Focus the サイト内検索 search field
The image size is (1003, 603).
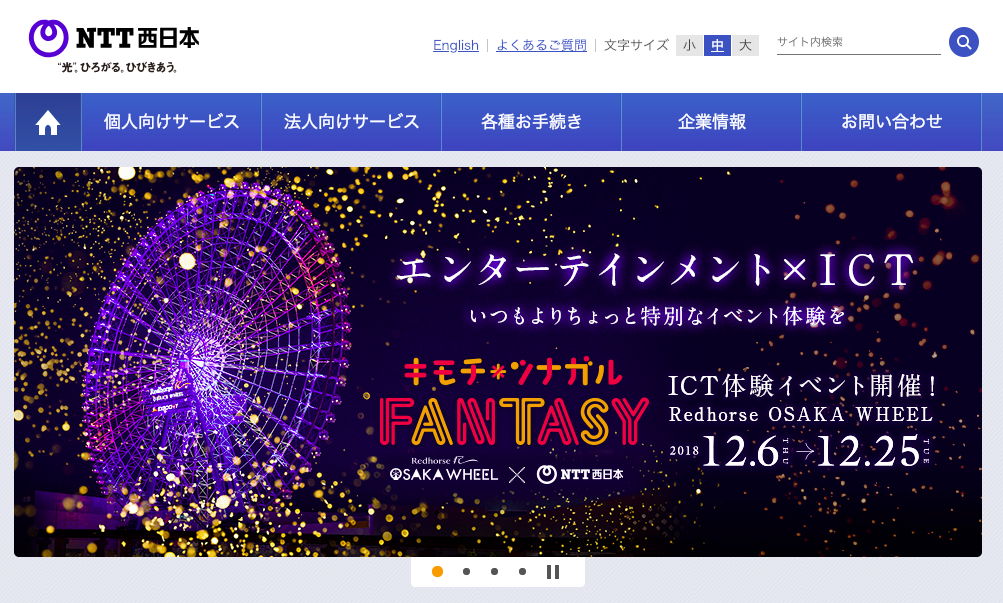coord(857,42)
